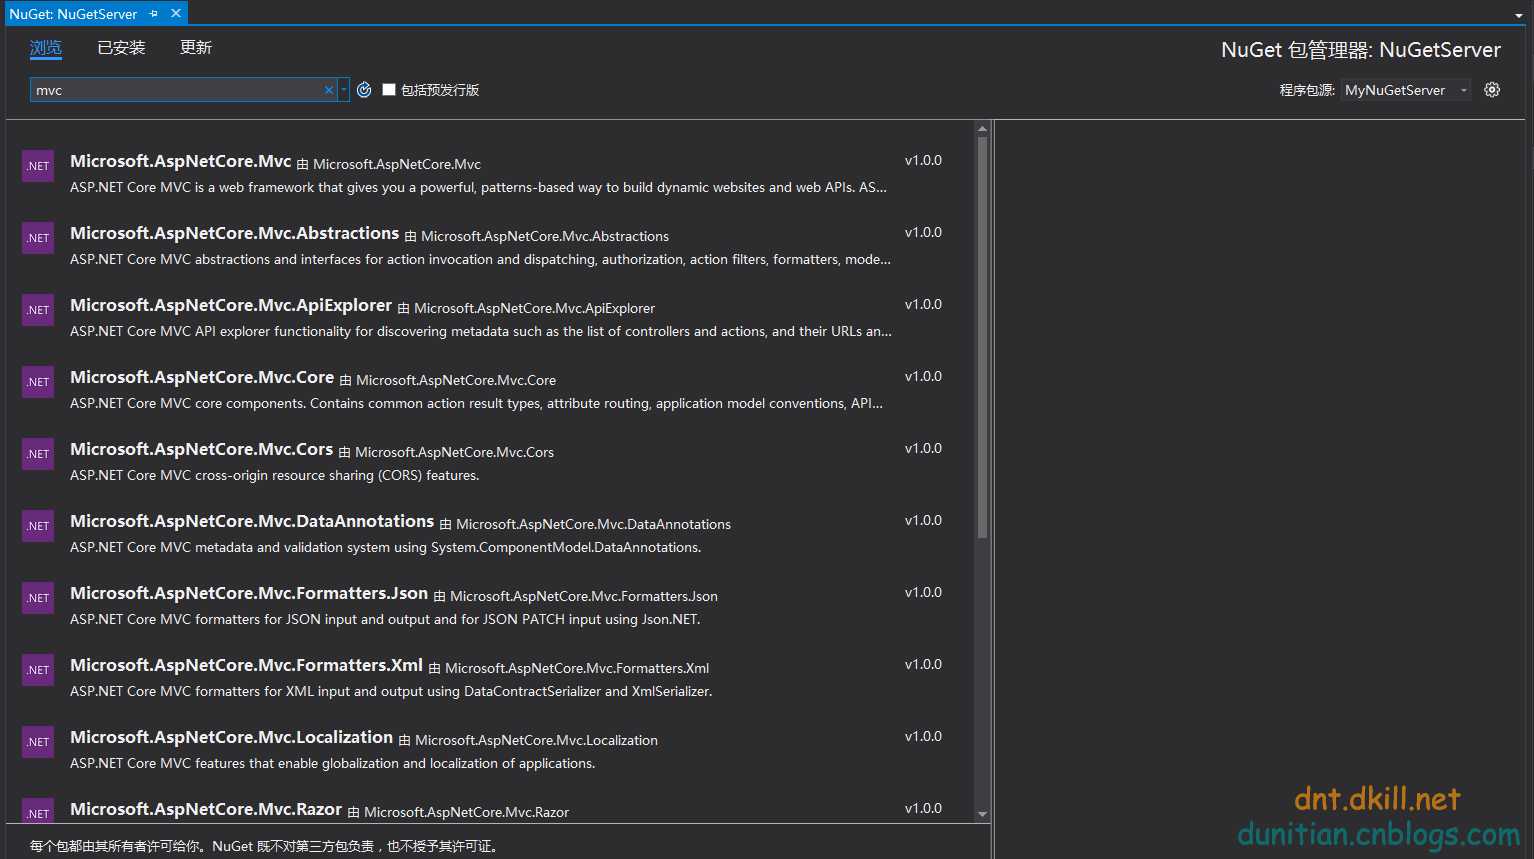Click v1.0.0 version of Mvc.Localization row
The width and height of the screenshot is (1534, 859).
coord(923,736)
